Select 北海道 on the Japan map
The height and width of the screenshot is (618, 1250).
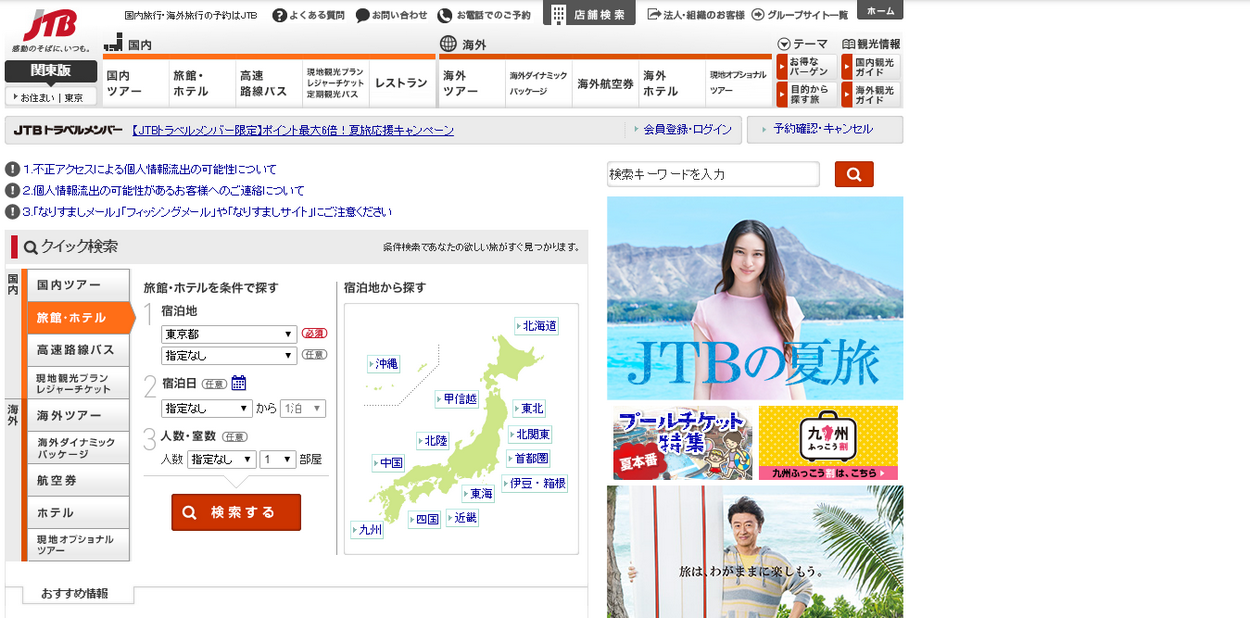tap(538, 326)
